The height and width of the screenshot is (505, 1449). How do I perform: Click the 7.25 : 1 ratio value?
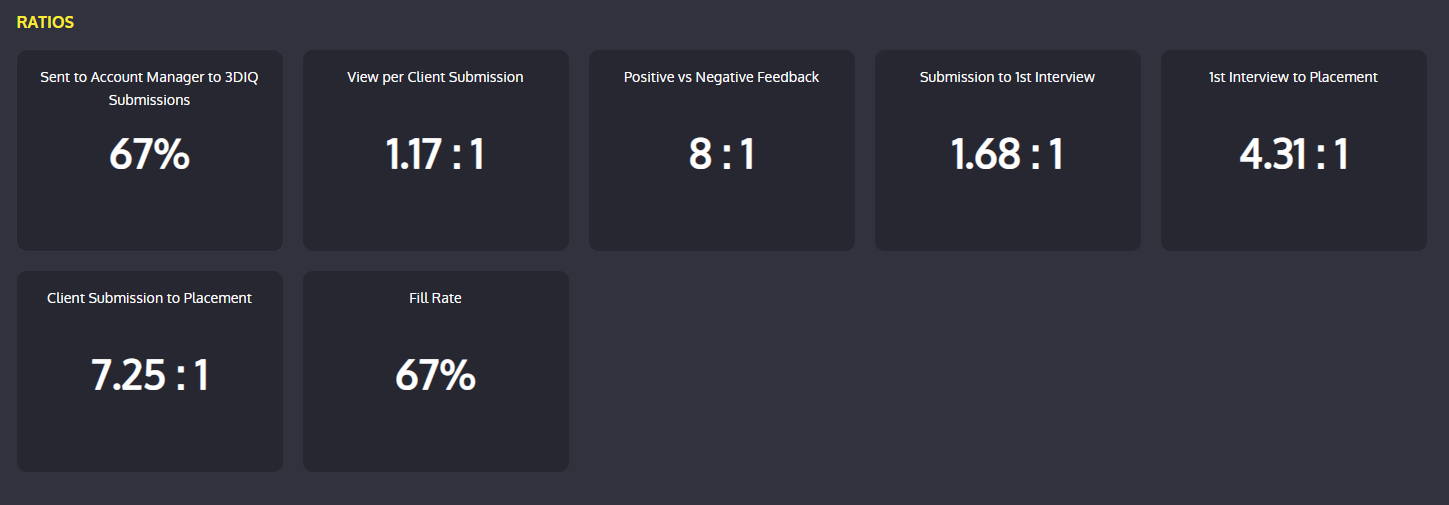click(x=150, y=375)
